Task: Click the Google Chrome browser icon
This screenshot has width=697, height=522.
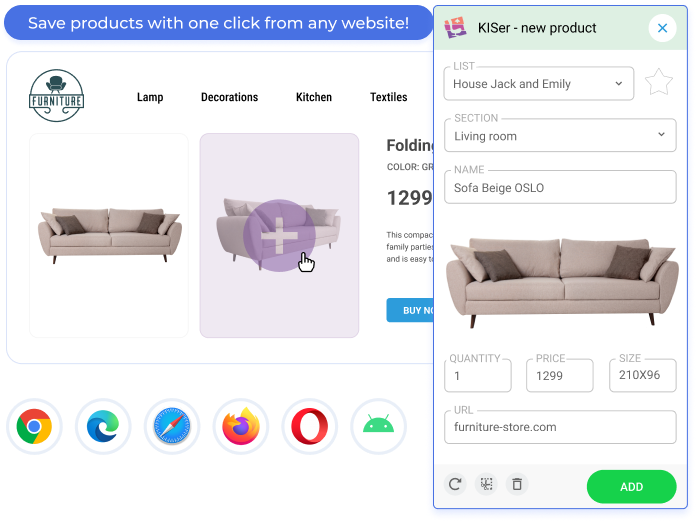Action: tap(34, 426)
